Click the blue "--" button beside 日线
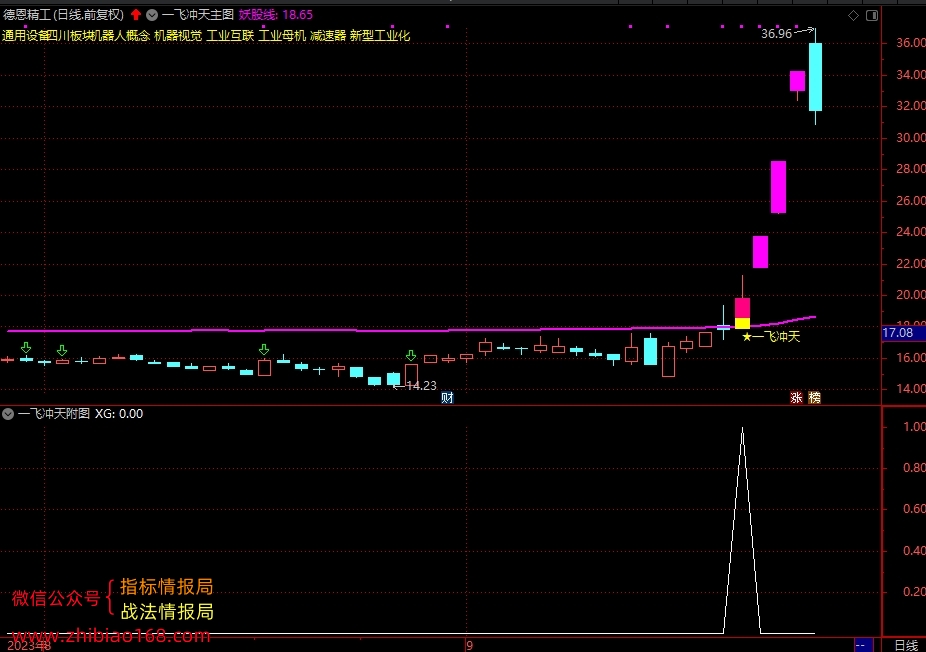 click(863, 646)
